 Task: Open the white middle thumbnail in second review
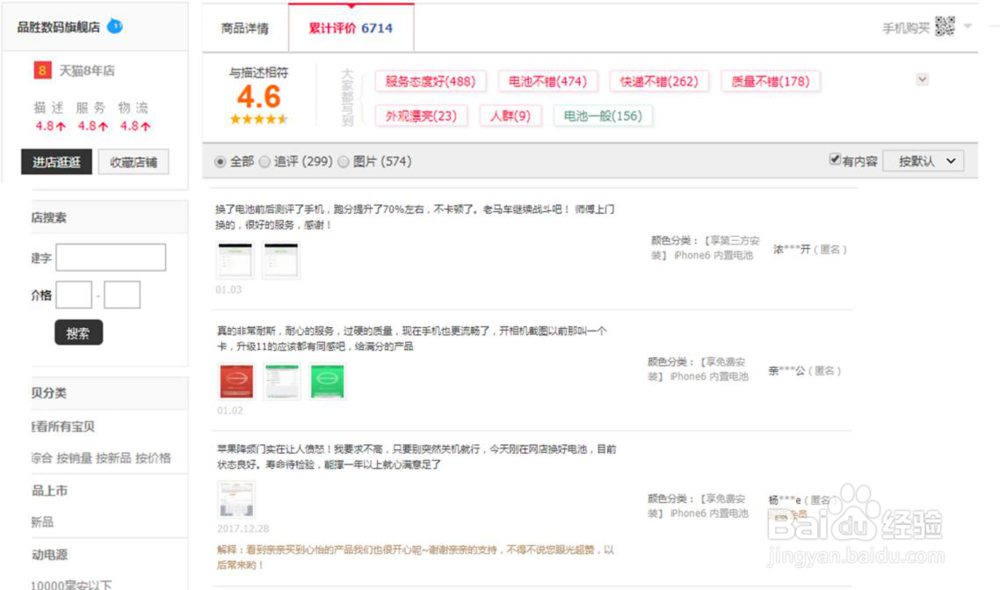[282, 381]
